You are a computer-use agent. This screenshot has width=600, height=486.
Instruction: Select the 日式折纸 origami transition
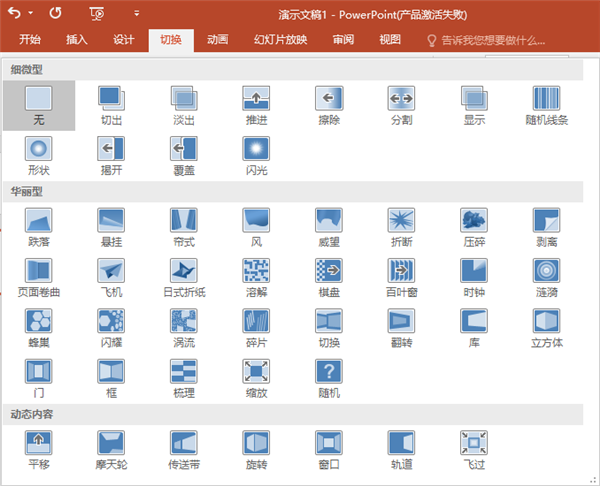tap(184, 278)
